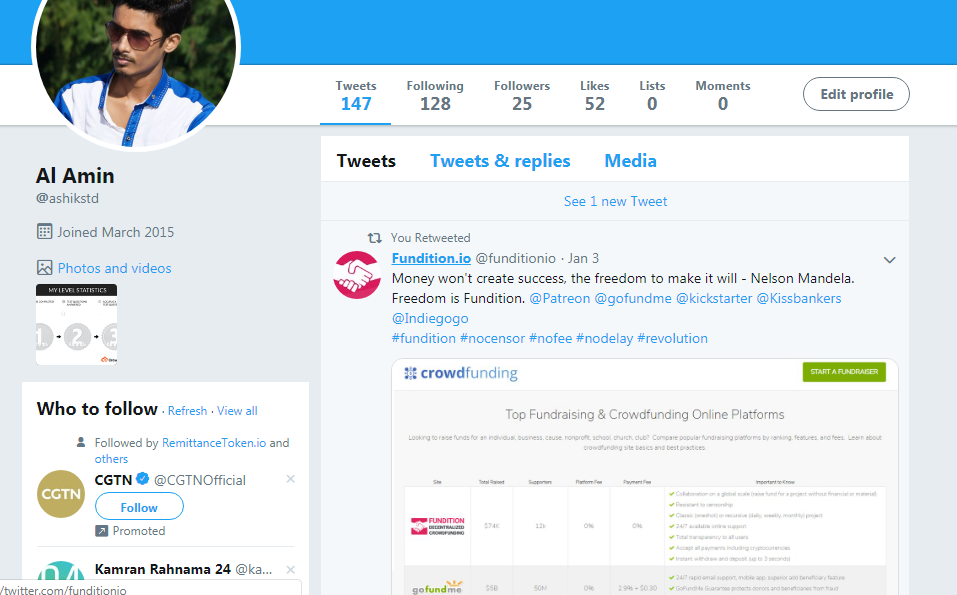Open the @Kissbankers mention

799,298
